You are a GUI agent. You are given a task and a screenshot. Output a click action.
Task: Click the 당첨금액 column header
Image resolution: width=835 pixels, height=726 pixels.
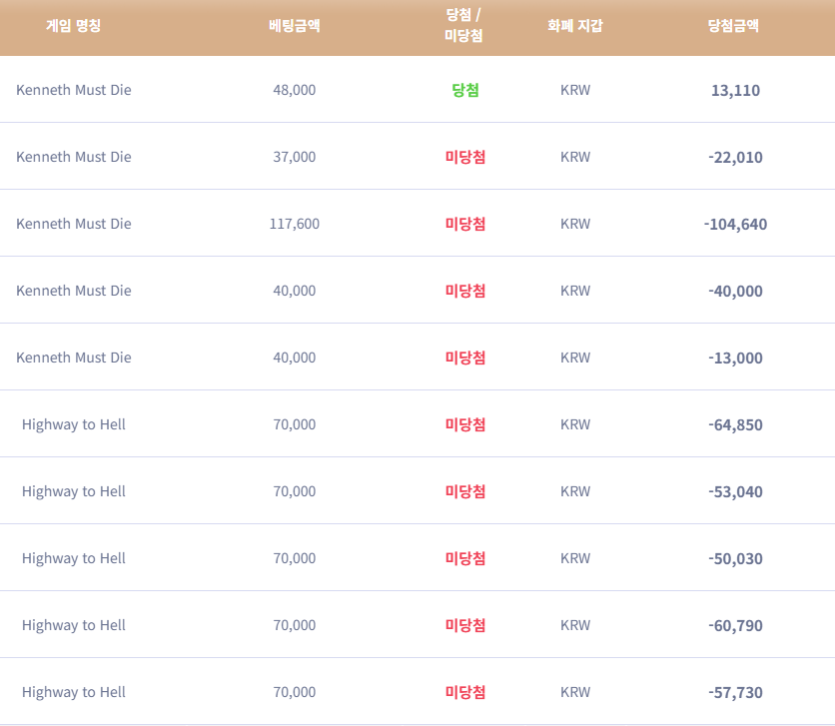click(x=733, y=26)
